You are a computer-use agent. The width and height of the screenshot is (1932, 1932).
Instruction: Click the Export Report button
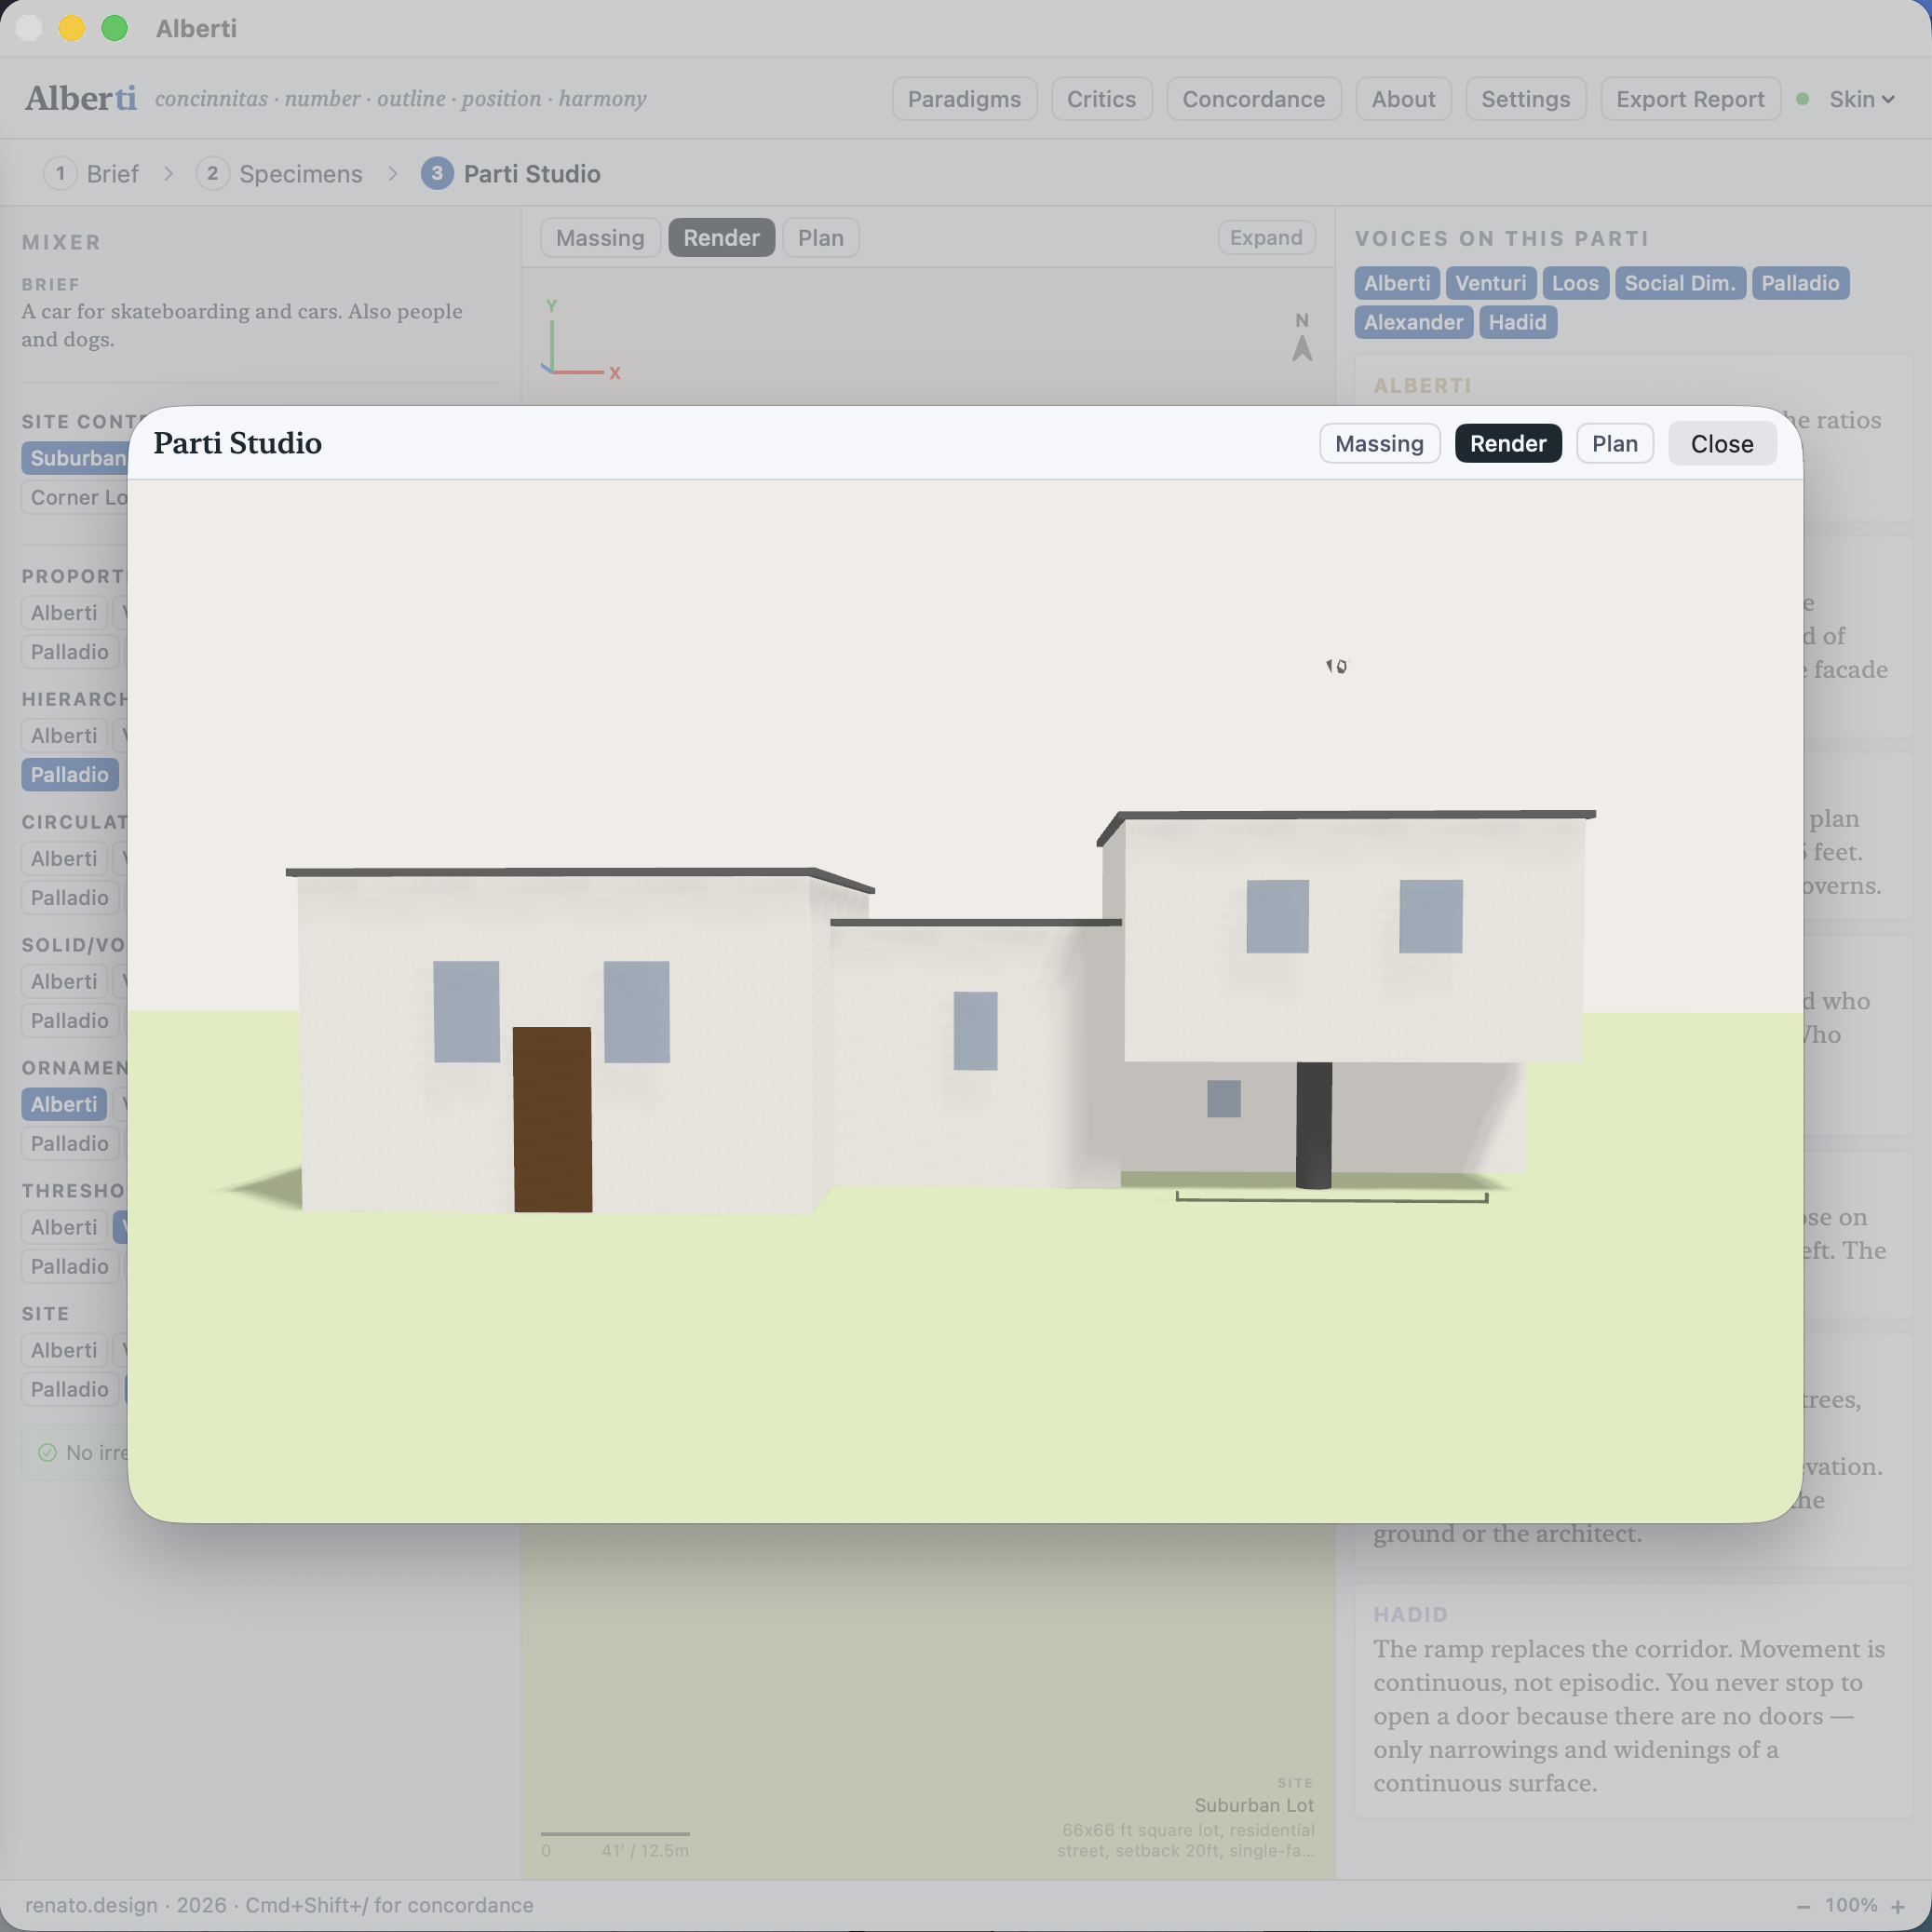pyautogui.click(x=1689, y=98)
